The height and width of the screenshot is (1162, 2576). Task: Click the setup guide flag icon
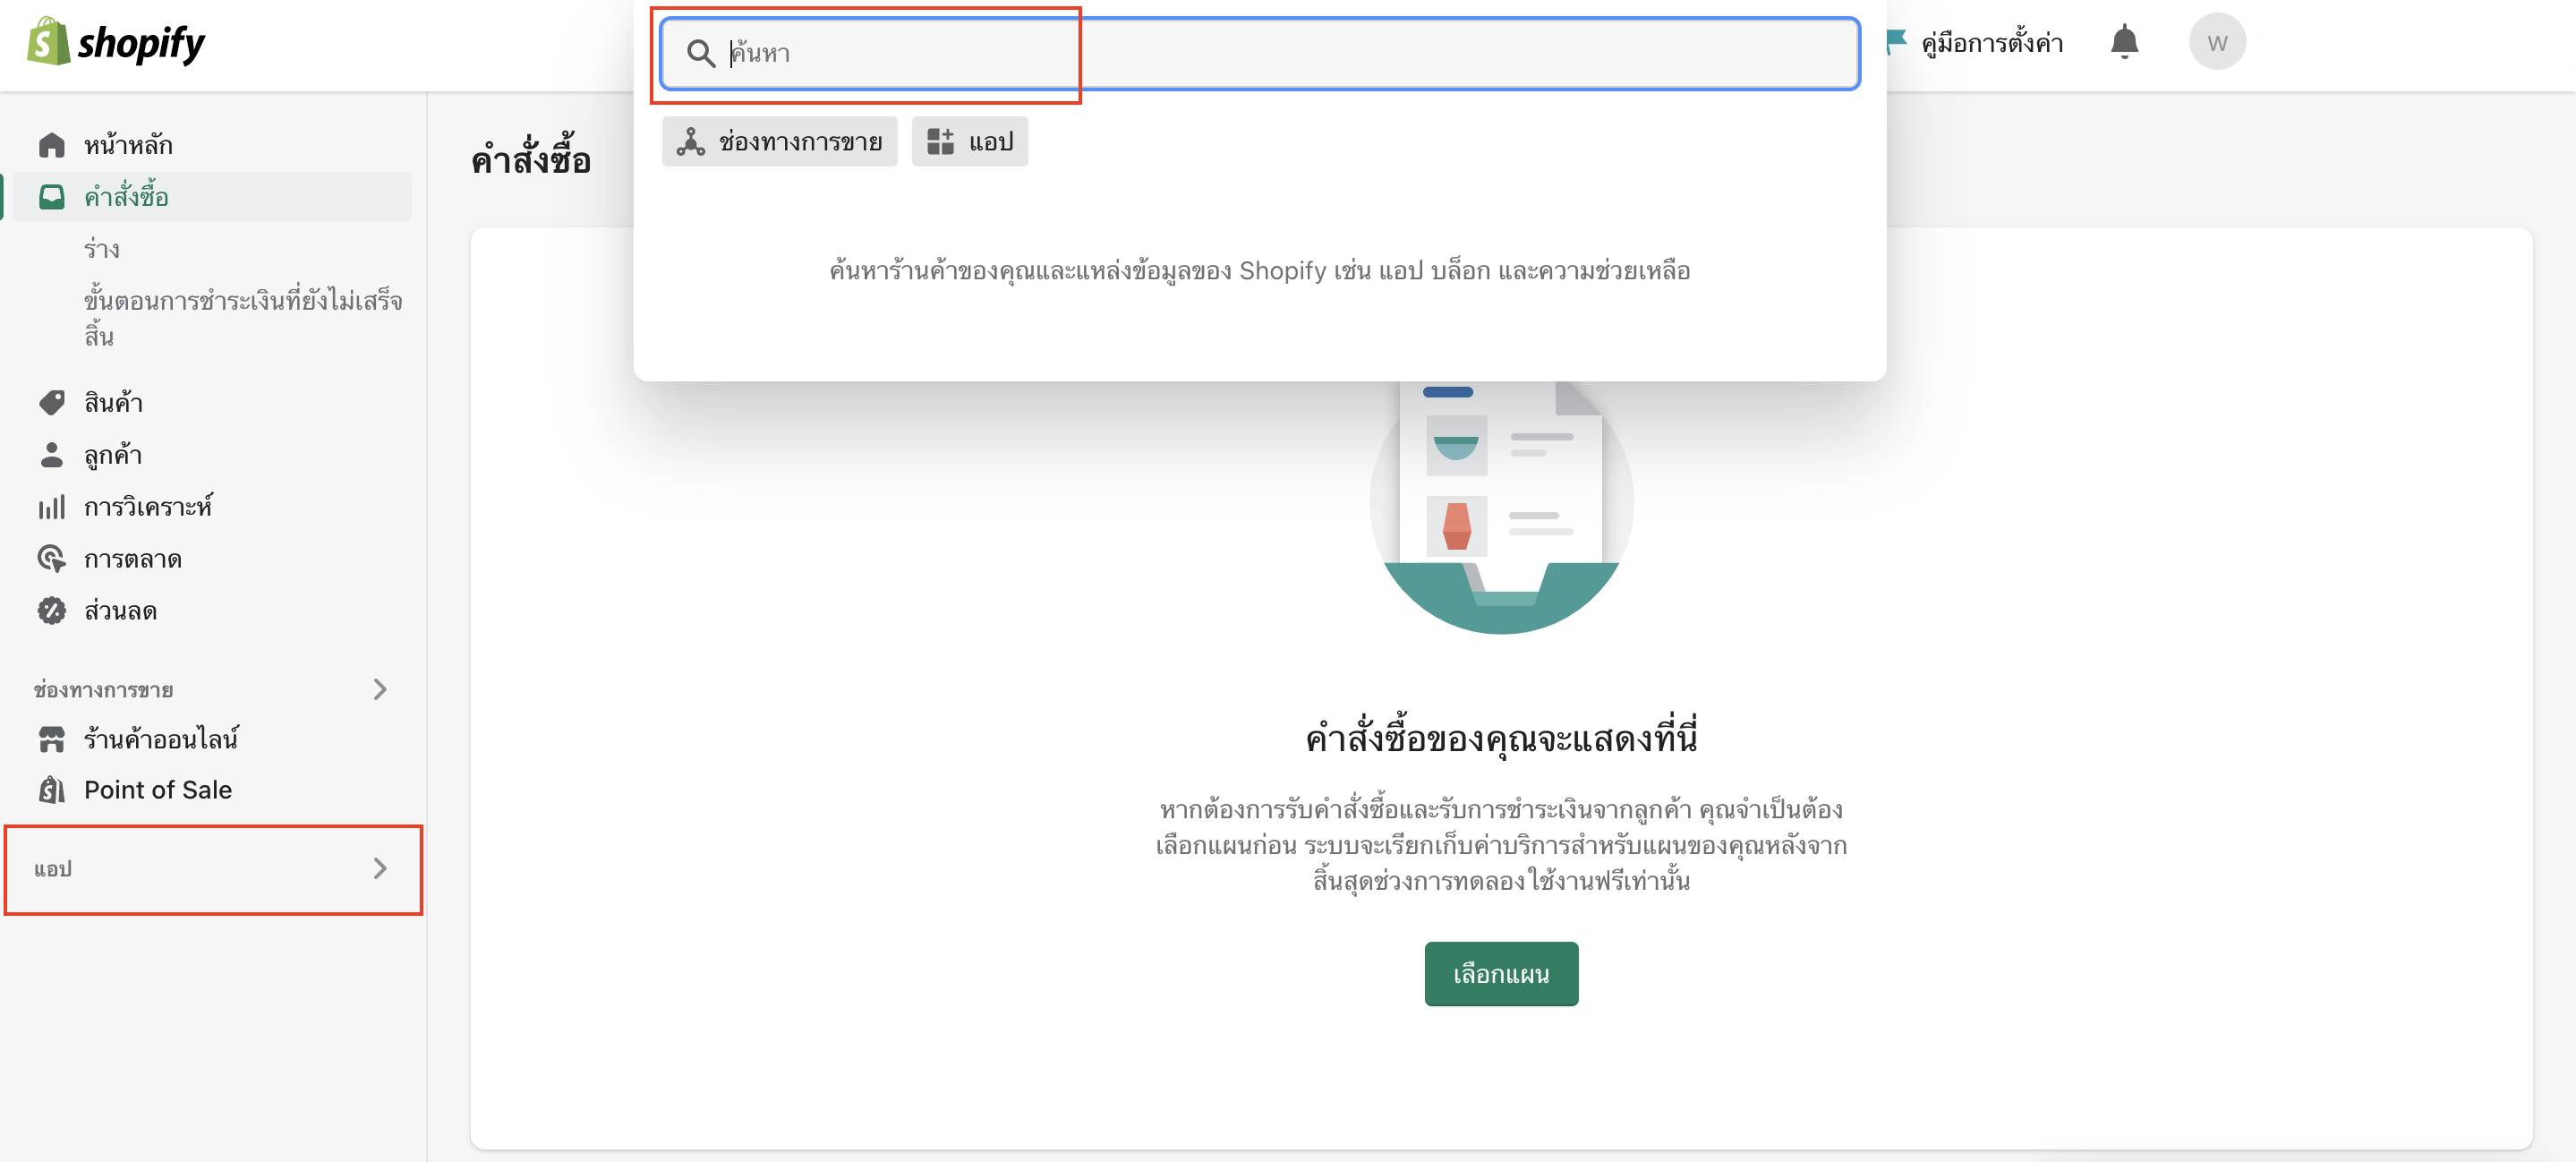click(x=1896, y=41)
